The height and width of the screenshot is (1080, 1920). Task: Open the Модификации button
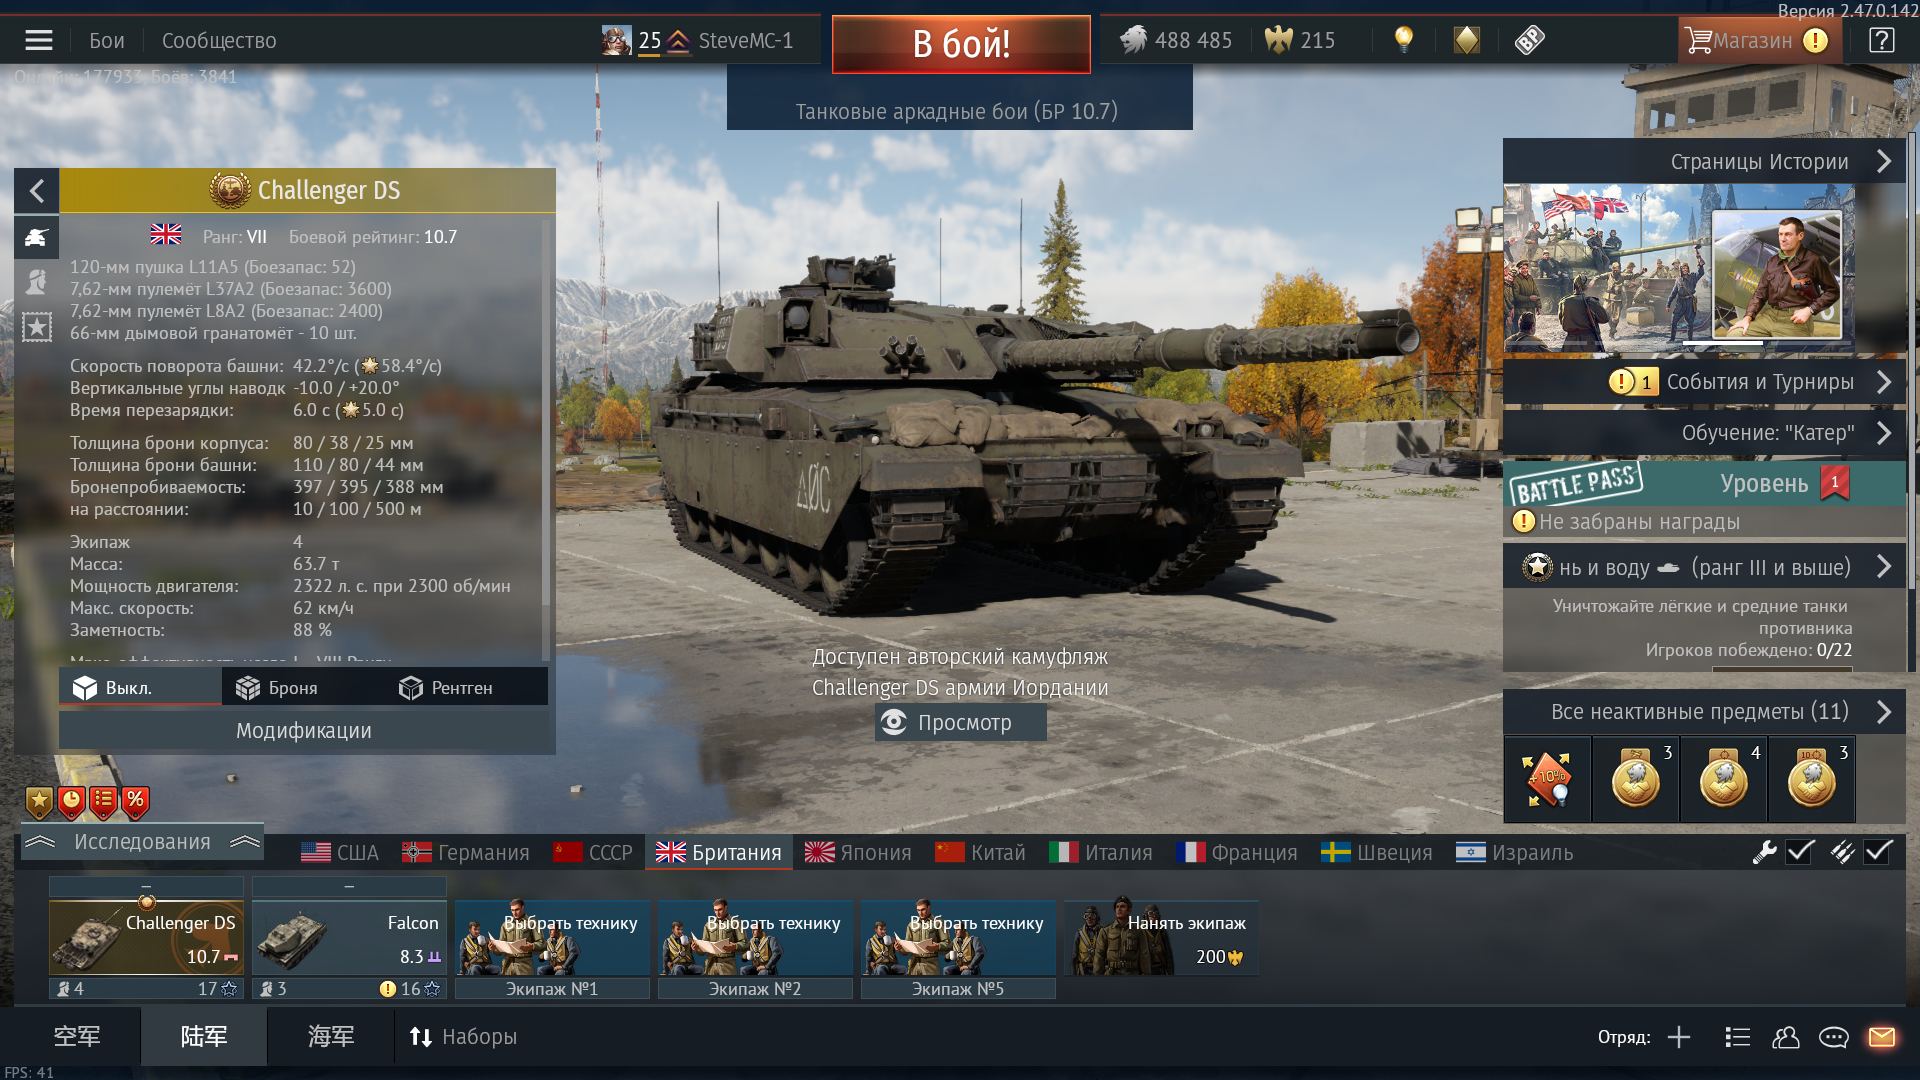303,731
